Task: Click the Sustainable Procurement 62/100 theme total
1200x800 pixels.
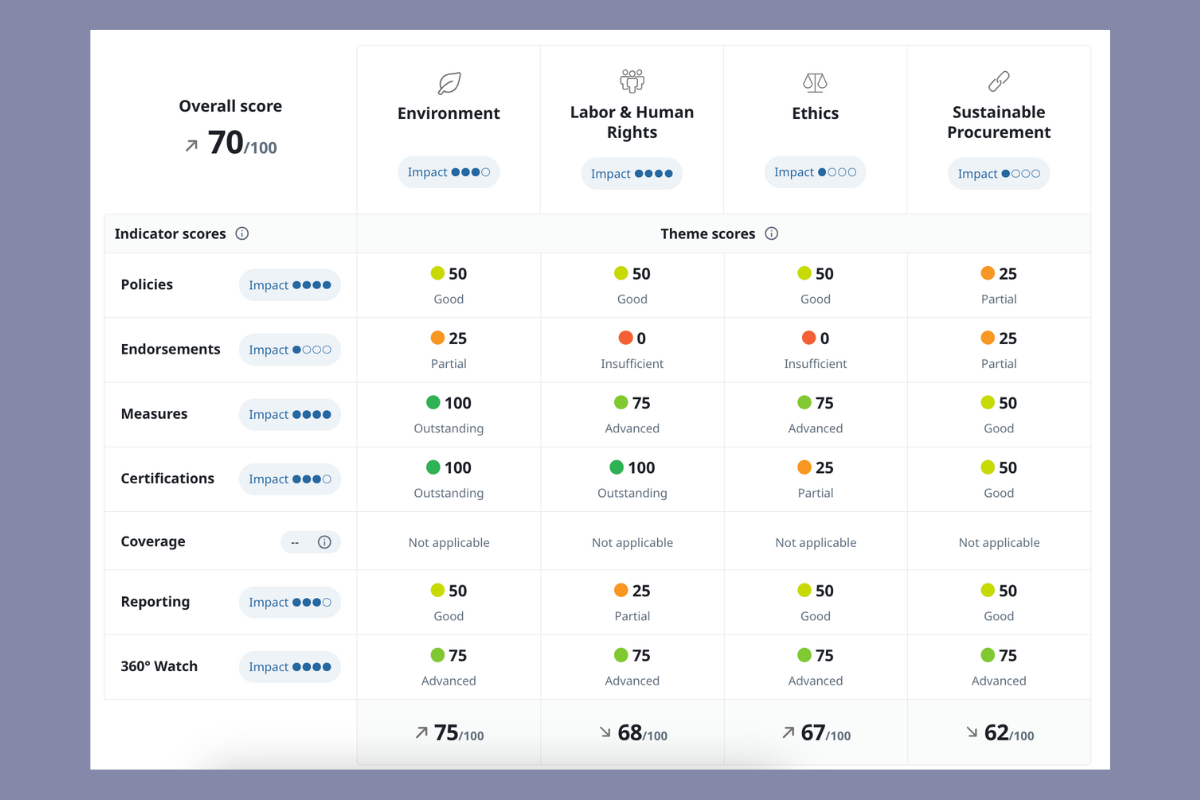Action: [x=1009, y=733]
